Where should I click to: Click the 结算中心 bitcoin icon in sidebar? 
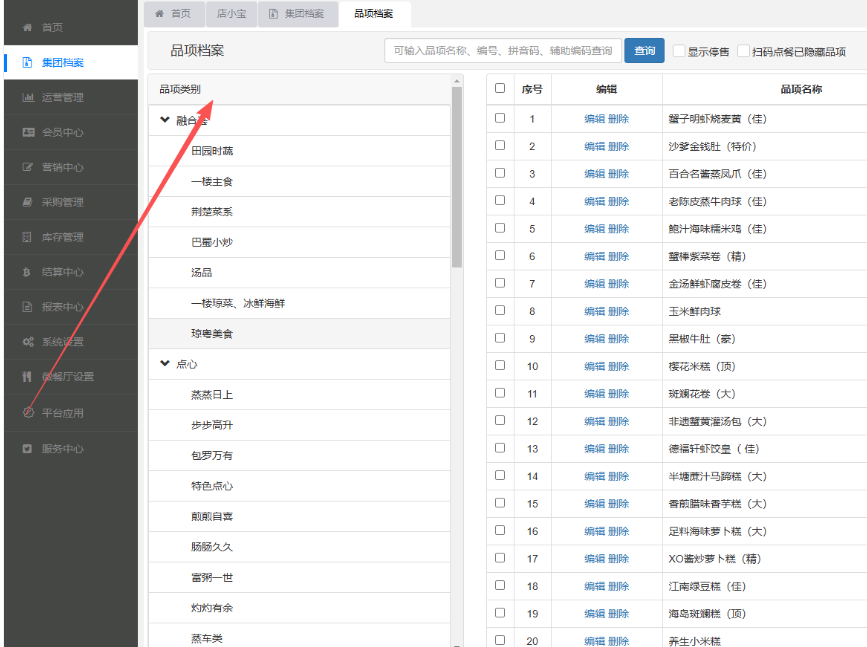pyautogui.click(x=28, y=272)
